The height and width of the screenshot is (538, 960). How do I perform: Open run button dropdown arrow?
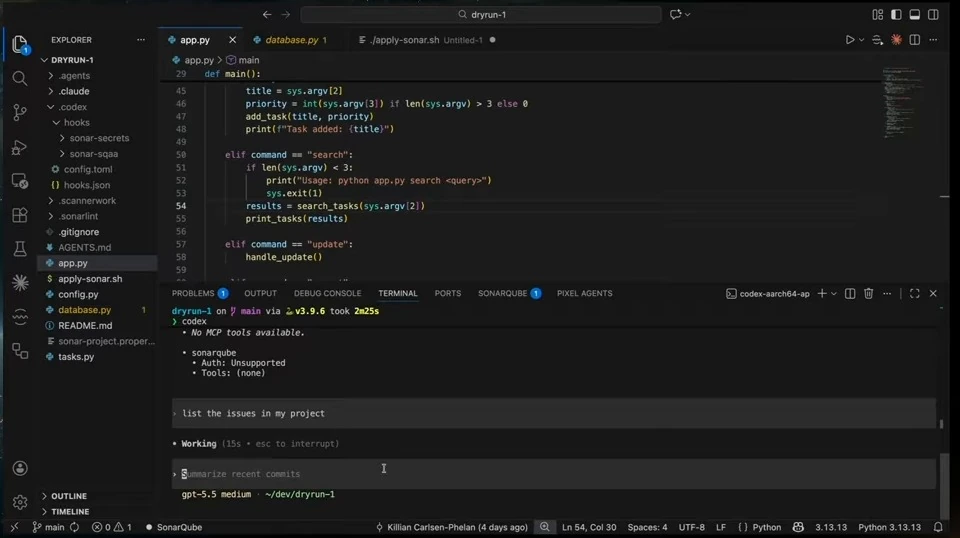pyautogui.click(x=861, y=40)
